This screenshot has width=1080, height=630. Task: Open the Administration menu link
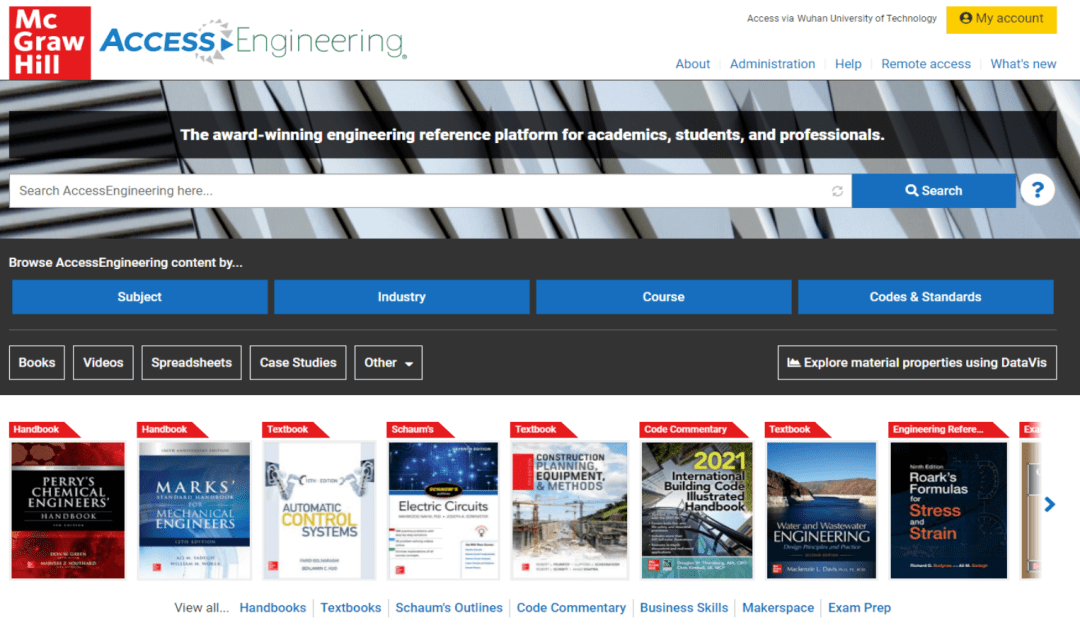tap(772, 64)
